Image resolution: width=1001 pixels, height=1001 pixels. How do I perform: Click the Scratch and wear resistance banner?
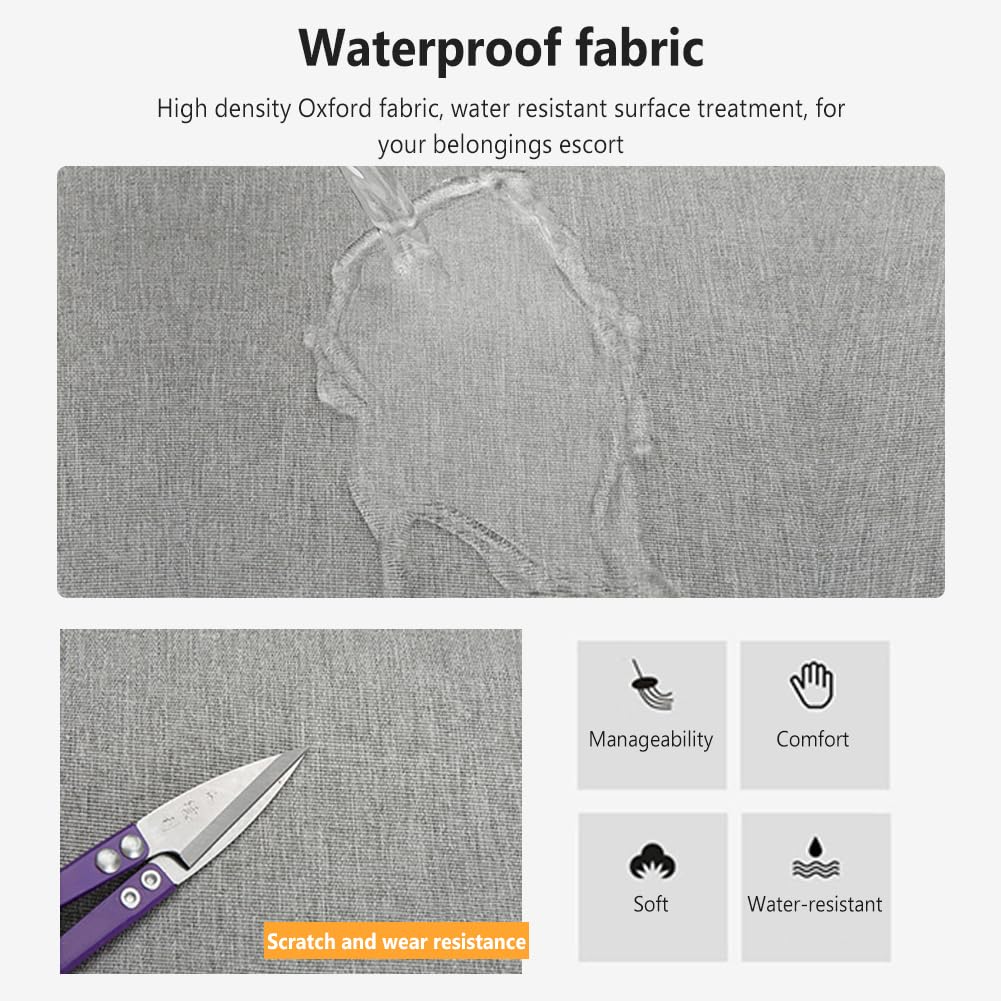pyautogui.click(x=396, y=941)
